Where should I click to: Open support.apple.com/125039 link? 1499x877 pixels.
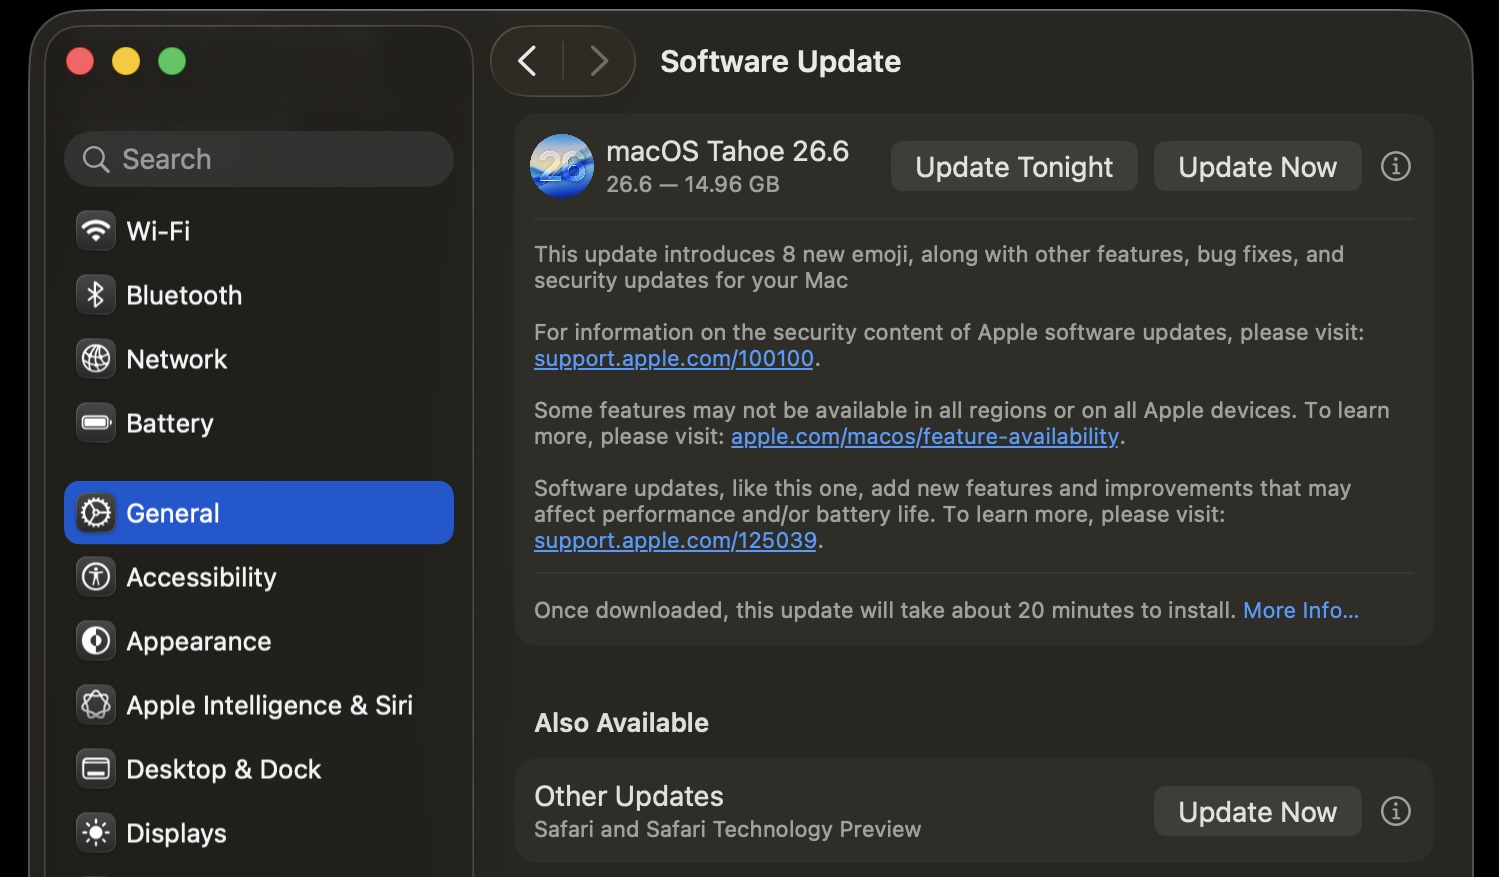pyautogui.click(x=675, y=540)
